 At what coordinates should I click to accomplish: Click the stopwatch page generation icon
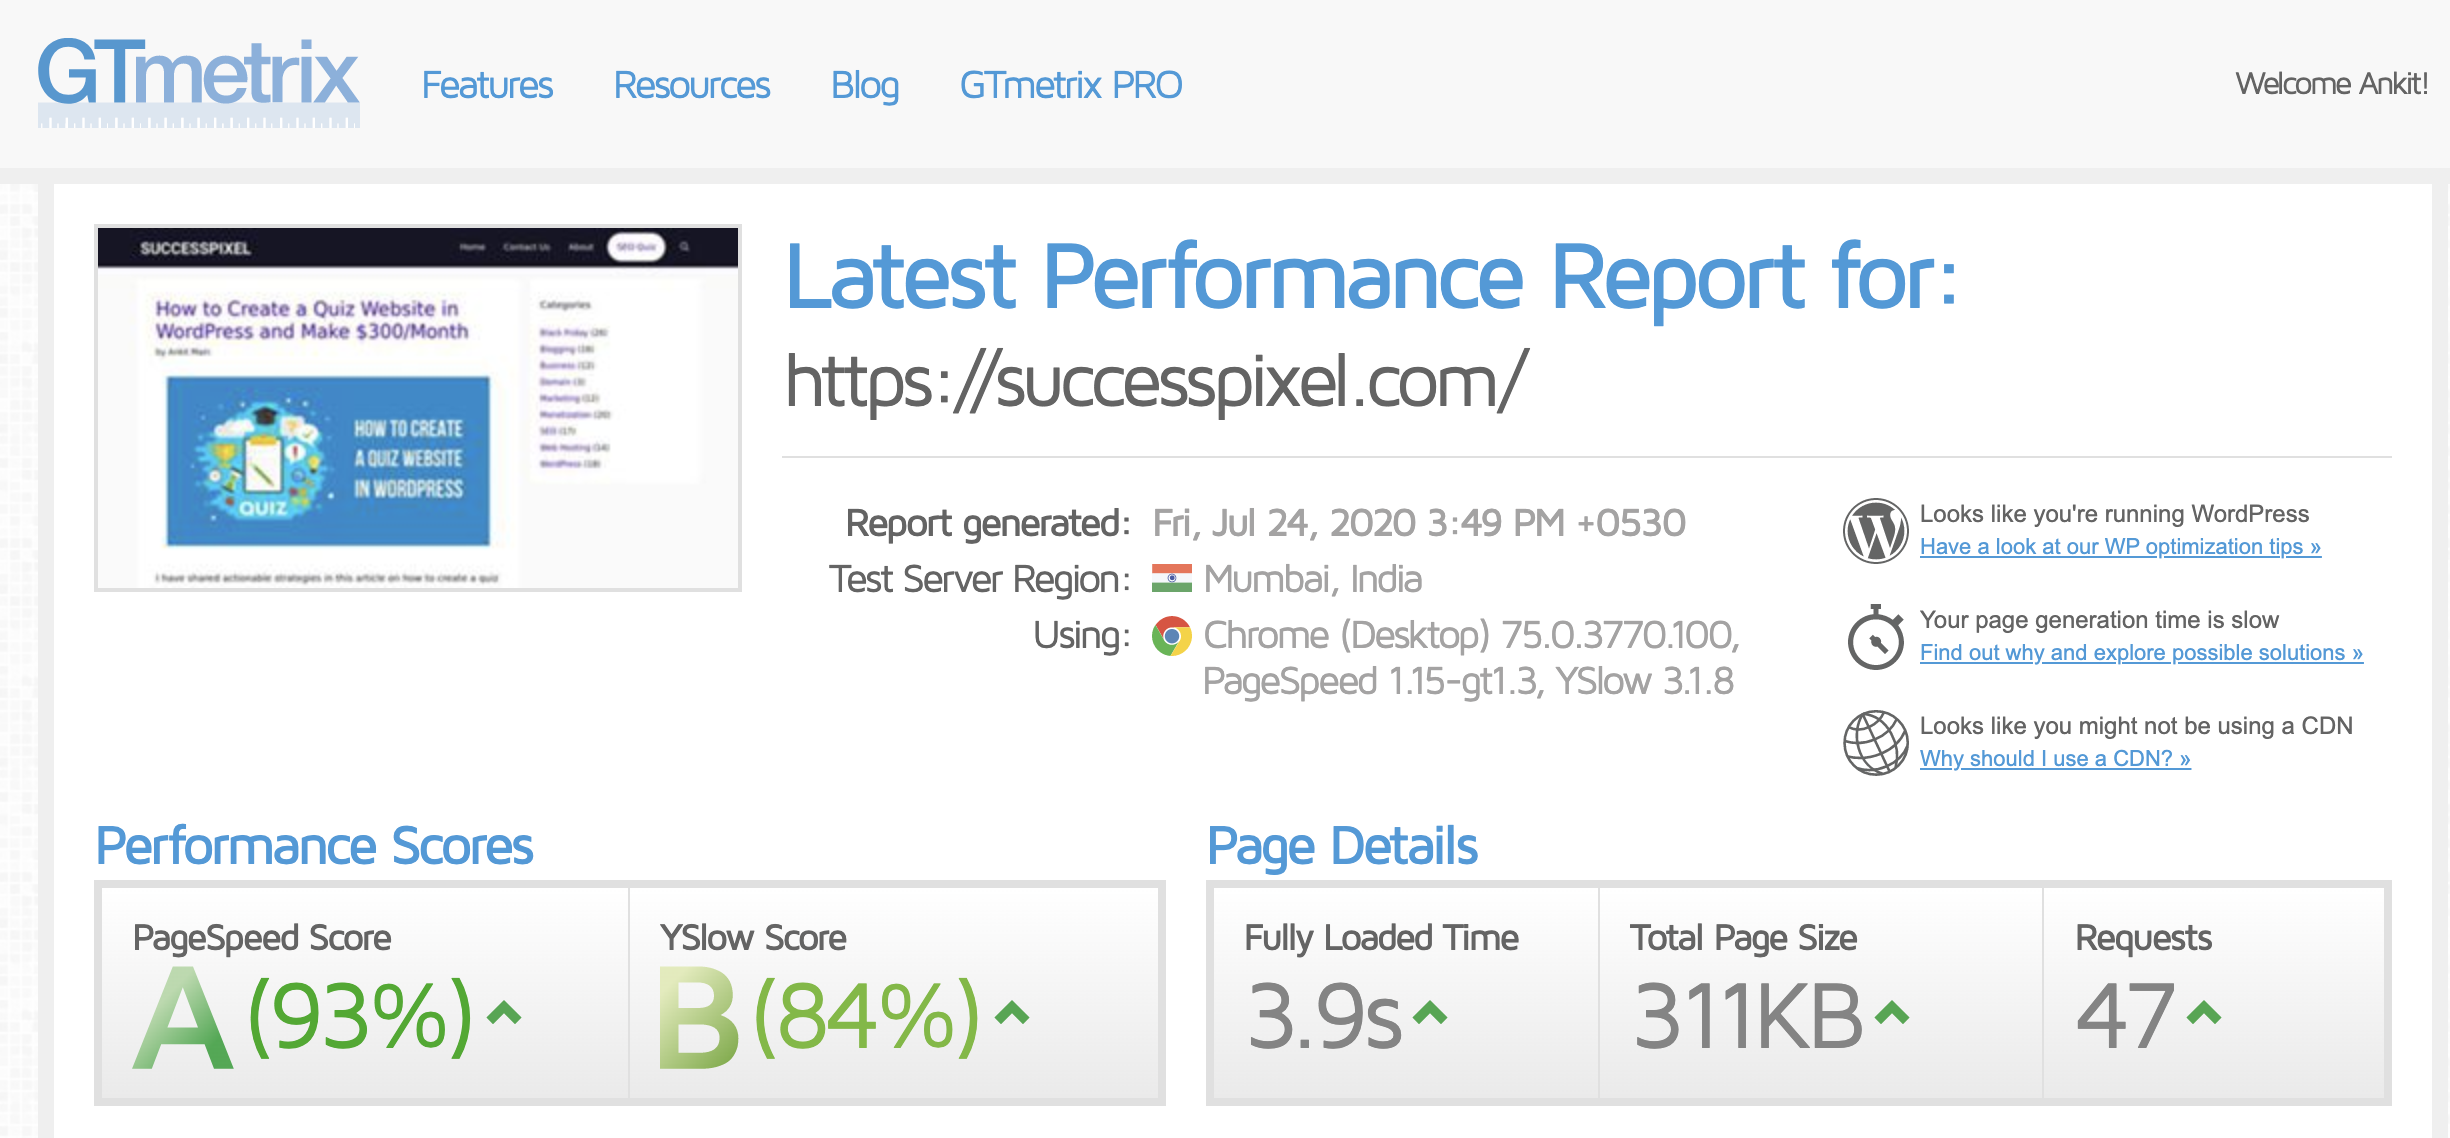click(1876, 637)
